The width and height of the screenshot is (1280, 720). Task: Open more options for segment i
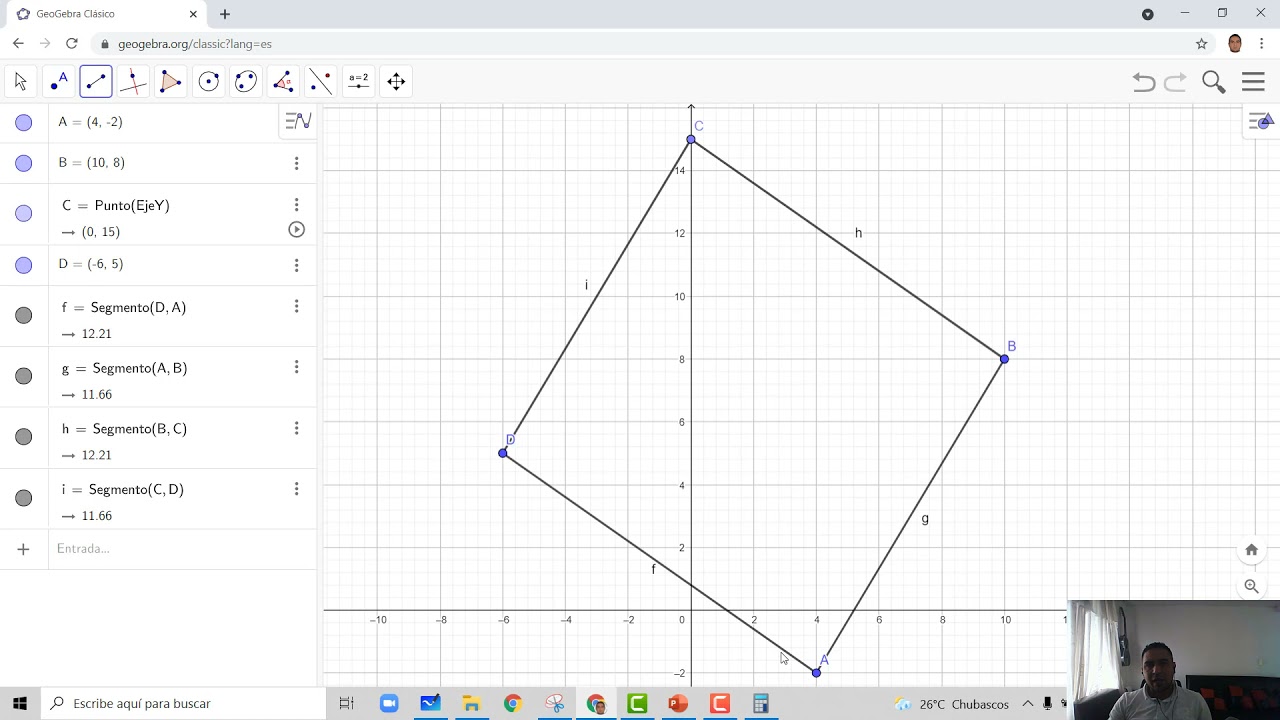point(296,489)
